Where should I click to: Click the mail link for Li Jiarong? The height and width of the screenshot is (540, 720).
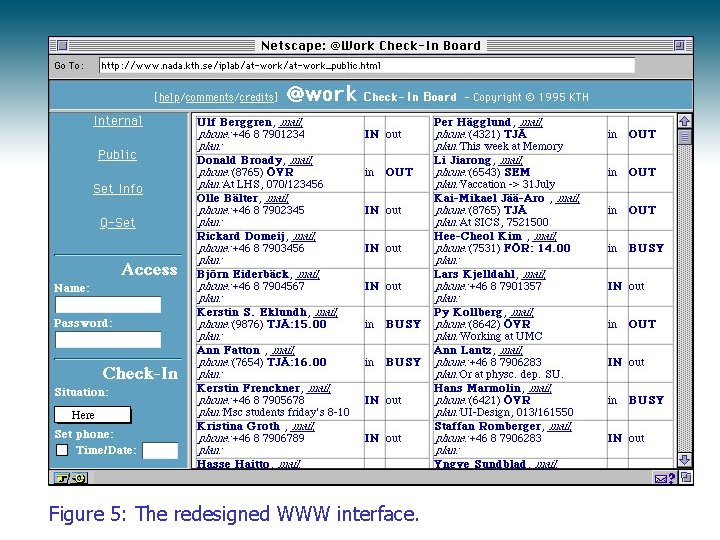(511, 161)
